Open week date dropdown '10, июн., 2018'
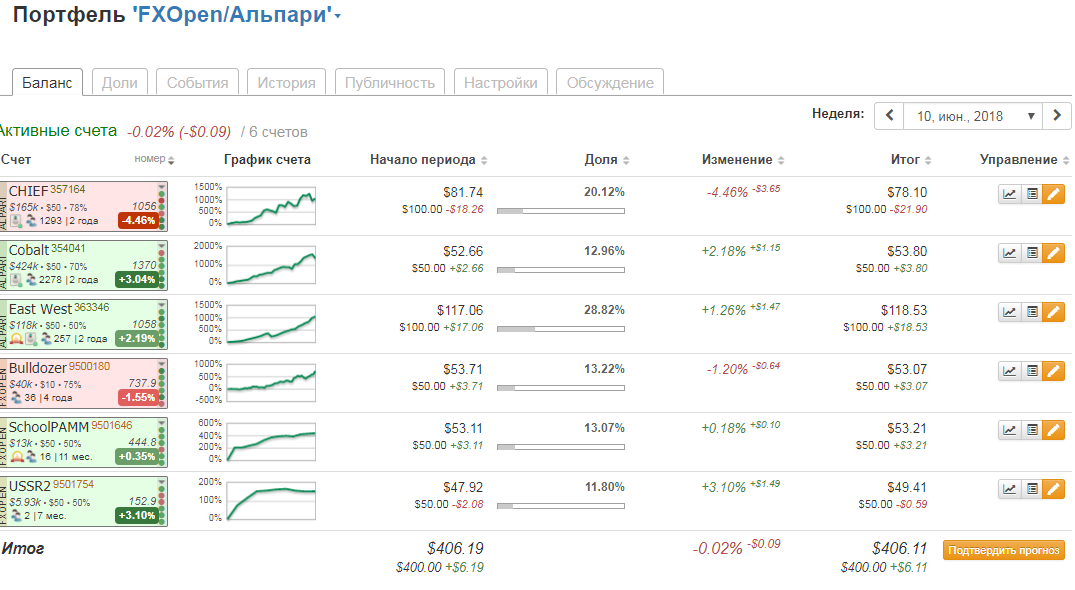 click(x=972, y=116)
